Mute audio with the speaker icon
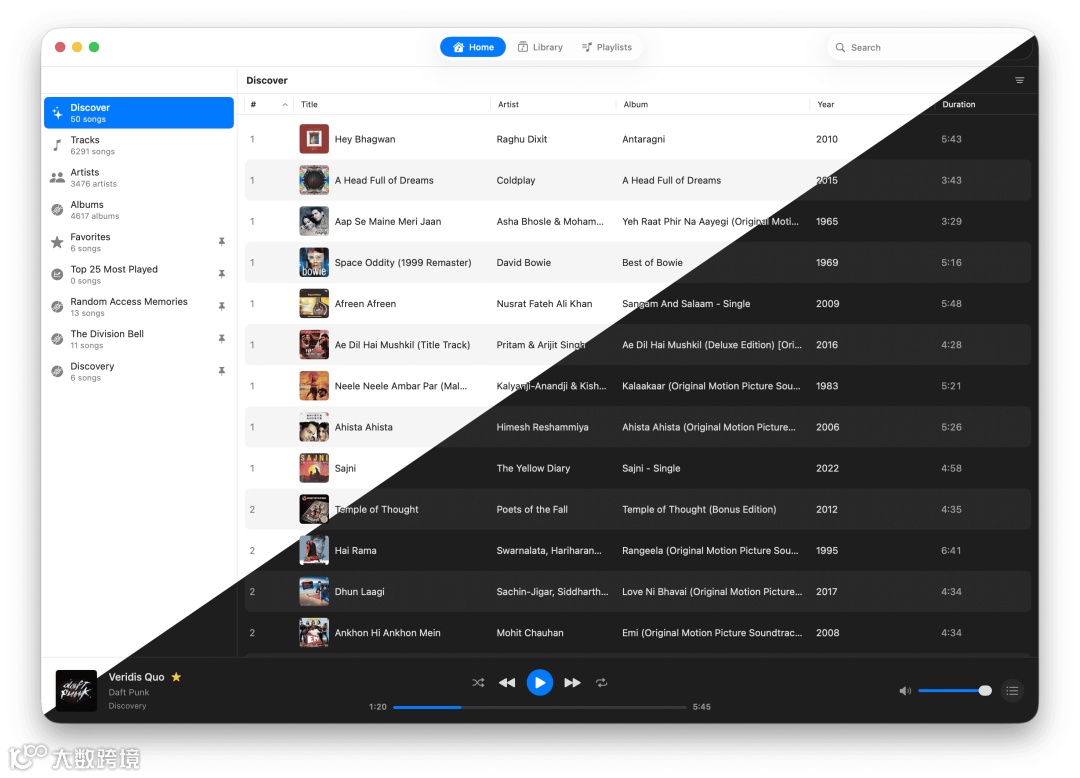This screenshot has height=778, width=1080. click(905, 691)
